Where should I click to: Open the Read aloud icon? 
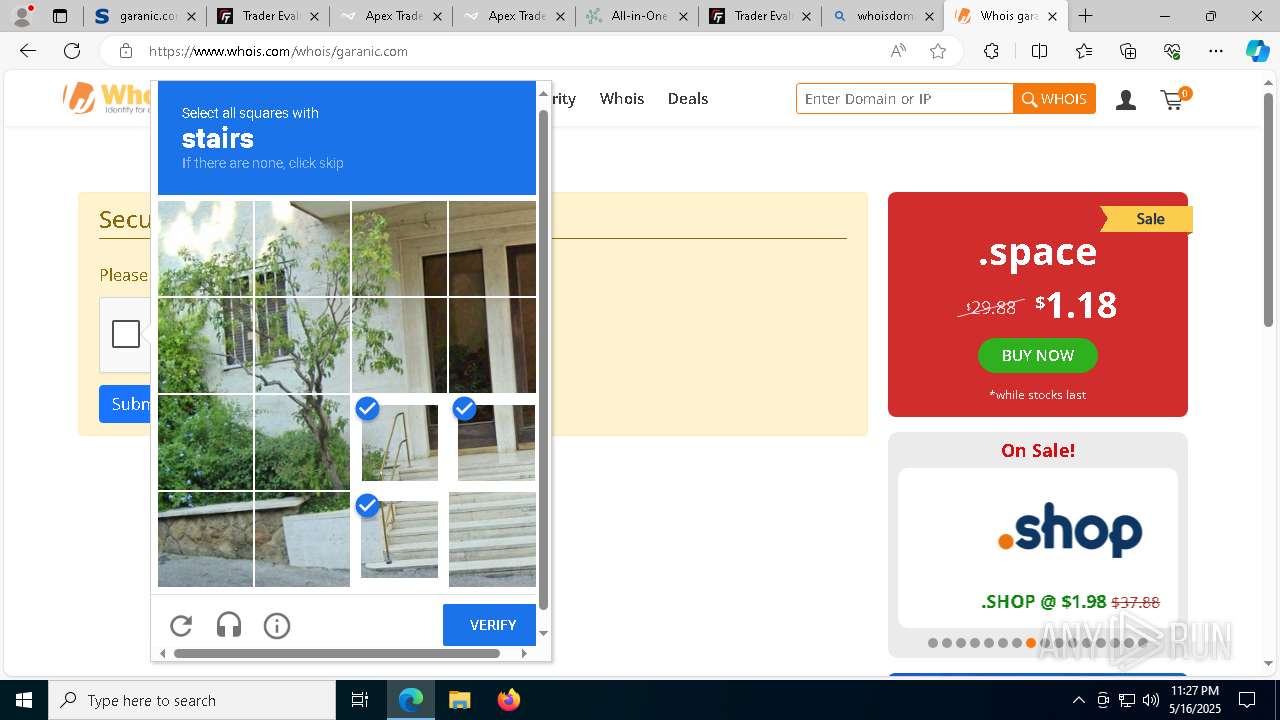(x=898, y=51)
